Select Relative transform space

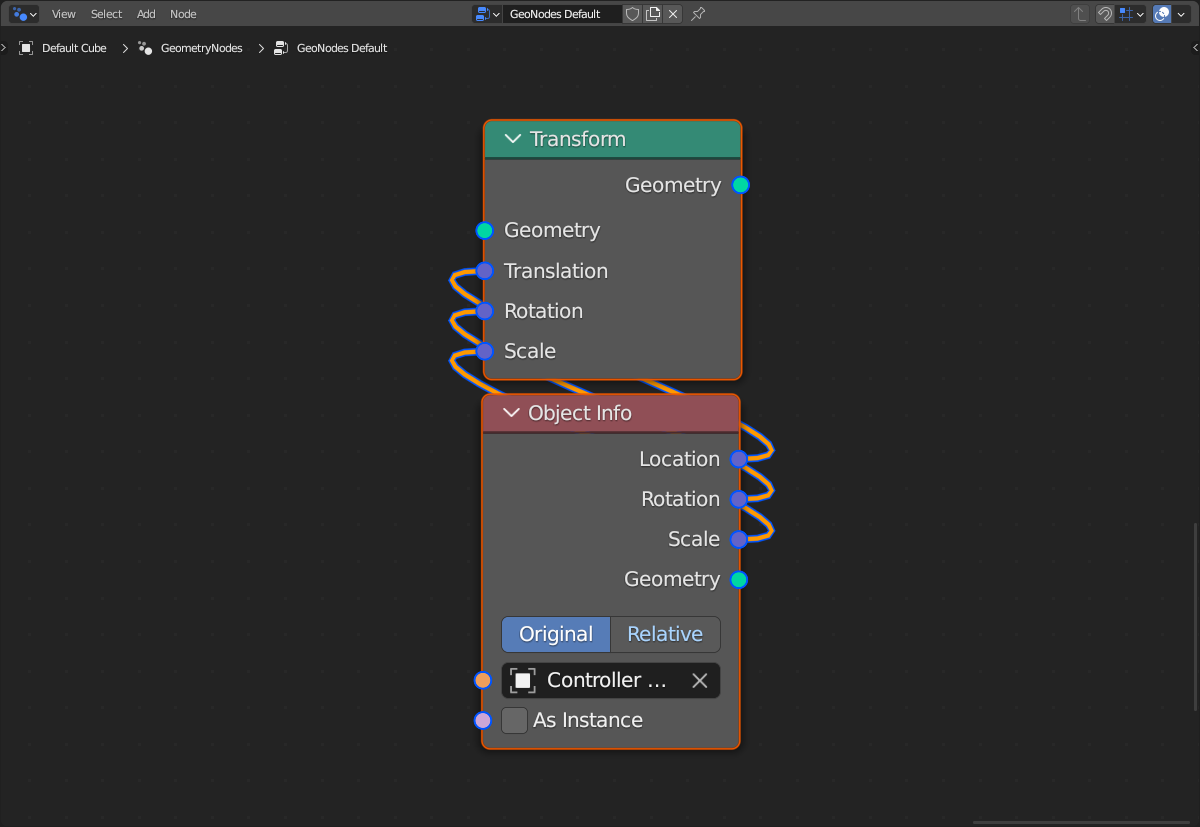click(x=664, y=634)
